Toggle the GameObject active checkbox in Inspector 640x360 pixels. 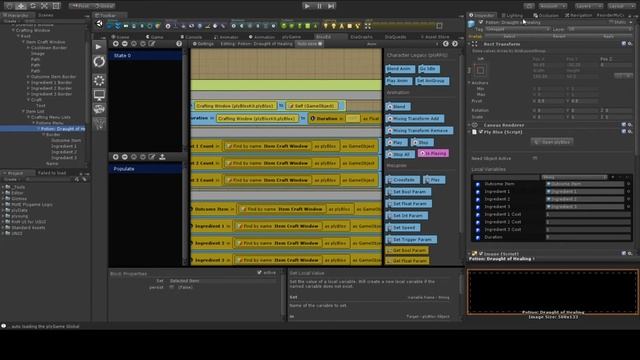coord(481,22)
